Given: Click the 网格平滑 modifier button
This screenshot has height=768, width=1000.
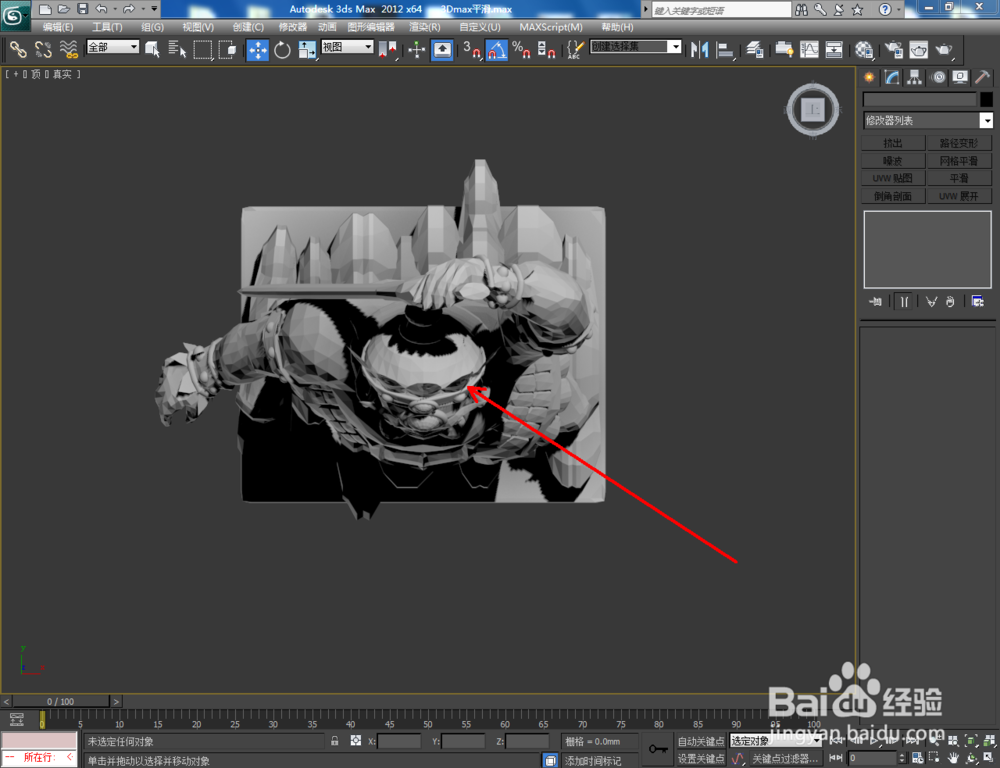Looking at the screenshot, I should [x=959, y=161].
